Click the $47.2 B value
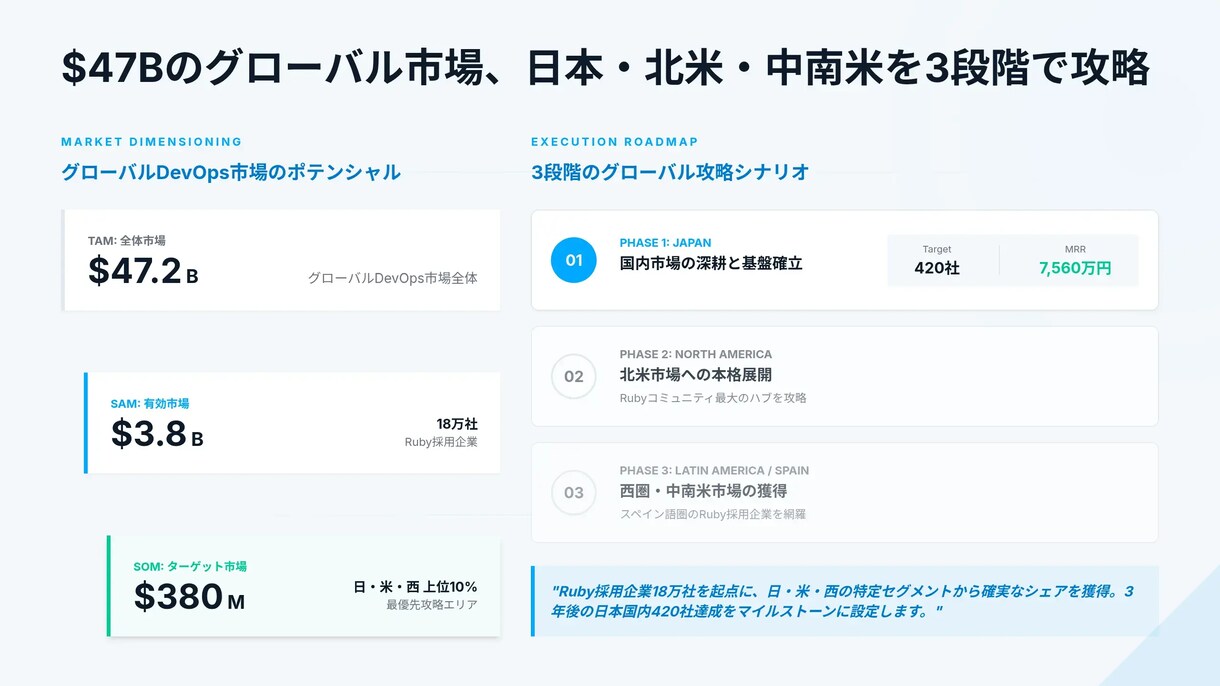 click(x=143, y=271)
